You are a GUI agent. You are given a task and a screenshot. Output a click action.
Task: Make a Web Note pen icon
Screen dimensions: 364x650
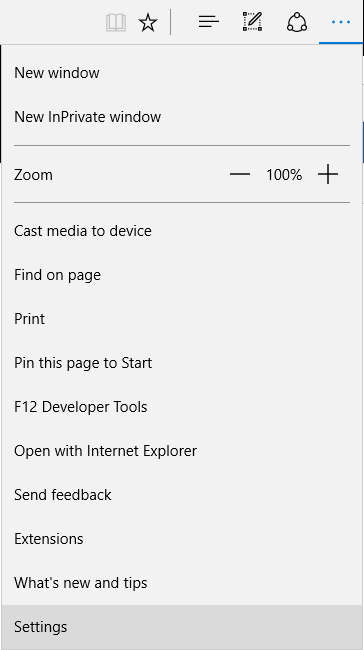pos(252,22)
